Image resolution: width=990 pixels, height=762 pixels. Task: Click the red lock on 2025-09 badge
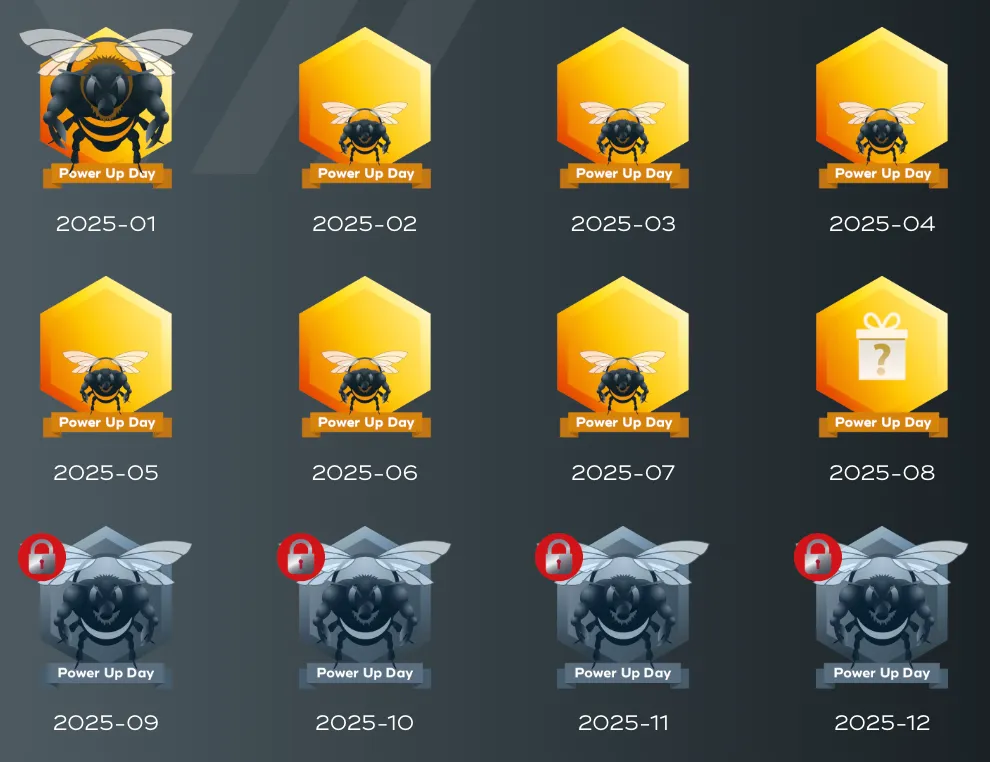point(42,557)
